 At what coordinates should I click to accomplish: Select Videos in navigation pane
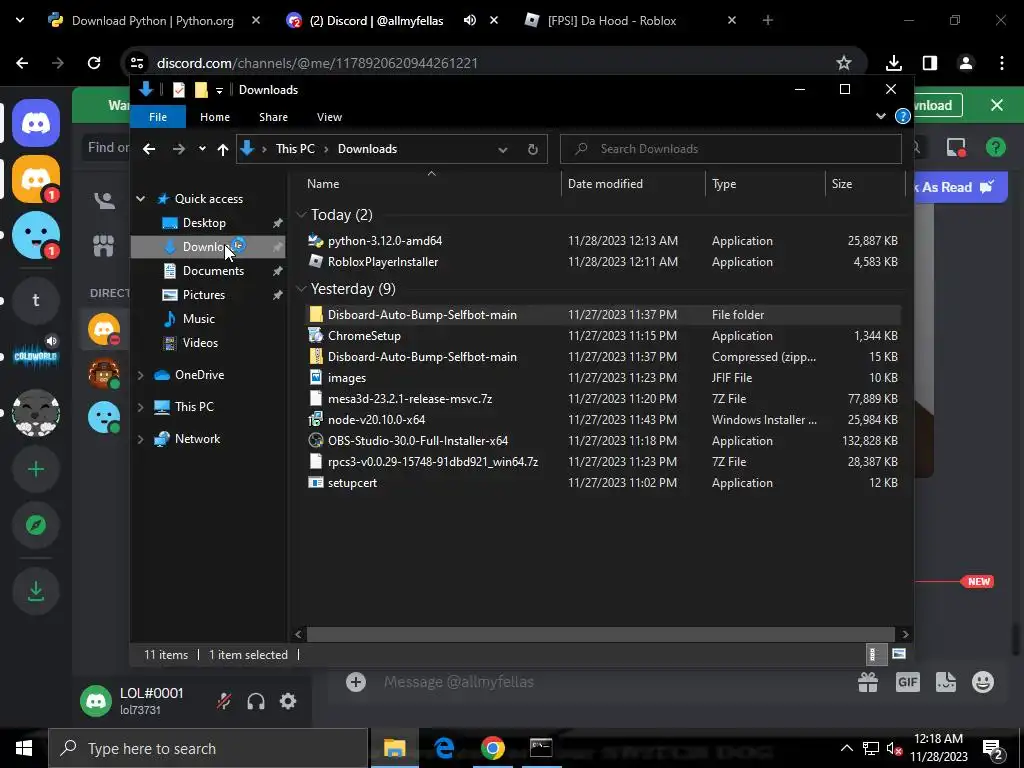pyautogui.click(x=200, y=342)
